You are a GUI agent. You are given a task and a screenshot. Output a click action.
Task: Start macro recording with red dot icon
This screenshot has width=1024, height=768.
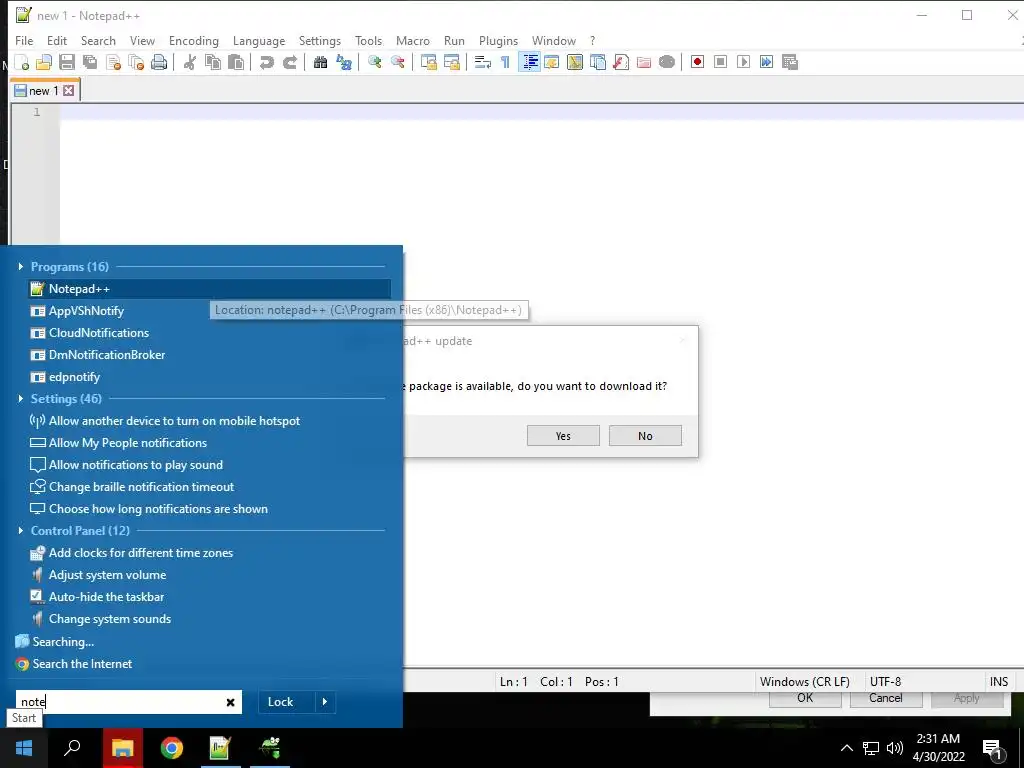[697, 62]
